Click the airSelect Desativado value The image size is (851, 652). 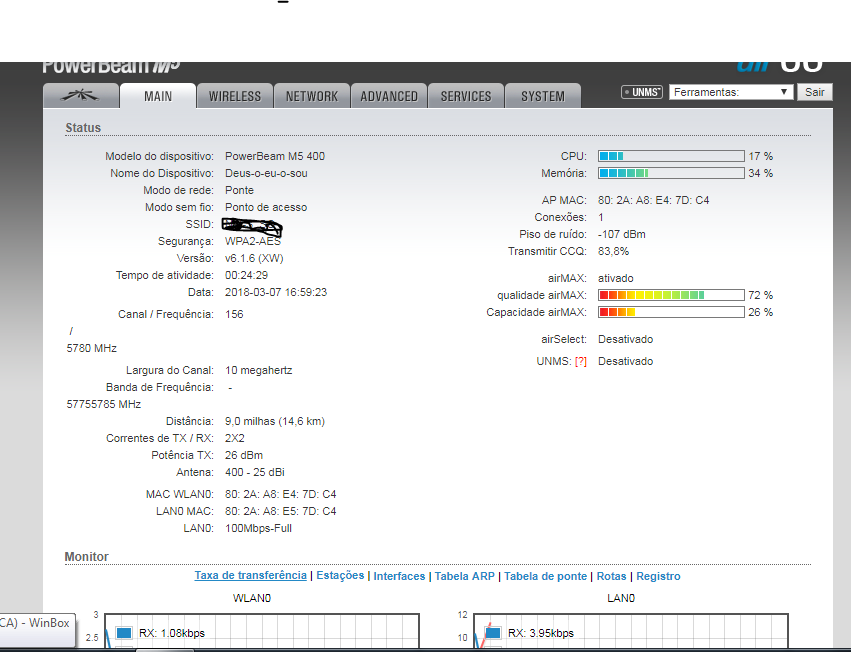click(x=626, y=339)
